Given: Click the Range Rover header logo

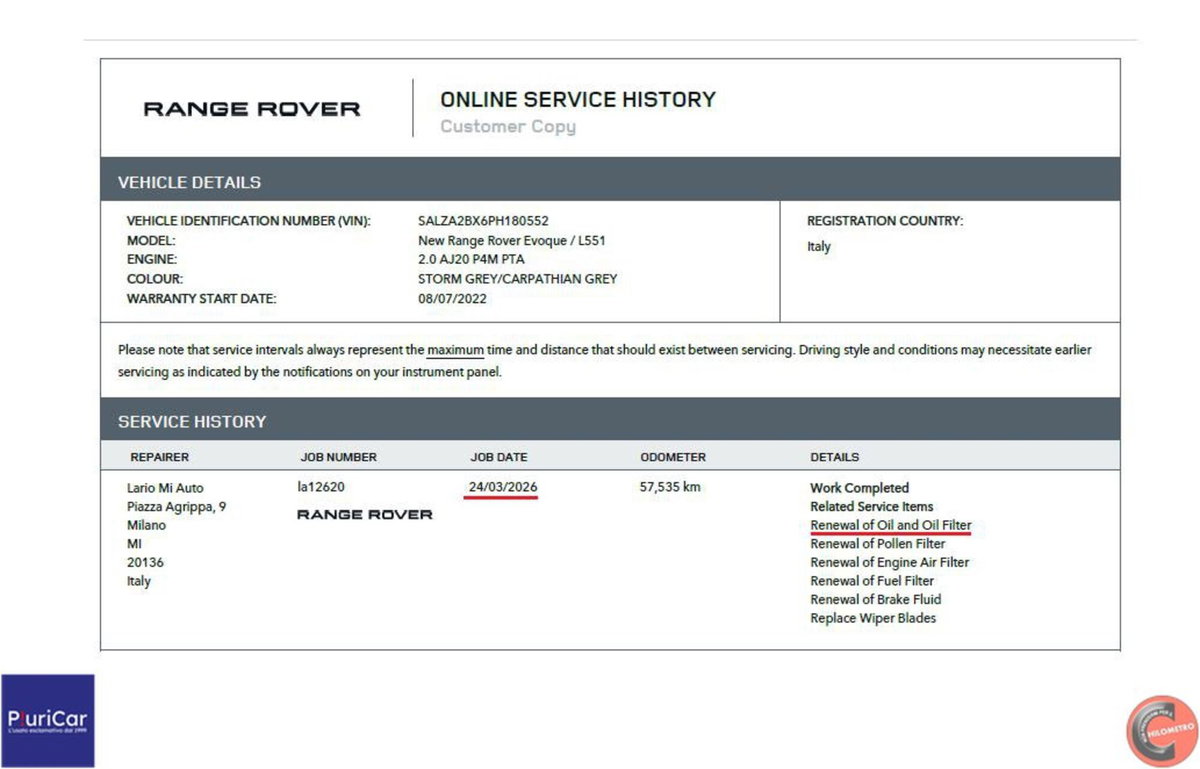Looking at the screenshot, I should (x=252, y=109).
